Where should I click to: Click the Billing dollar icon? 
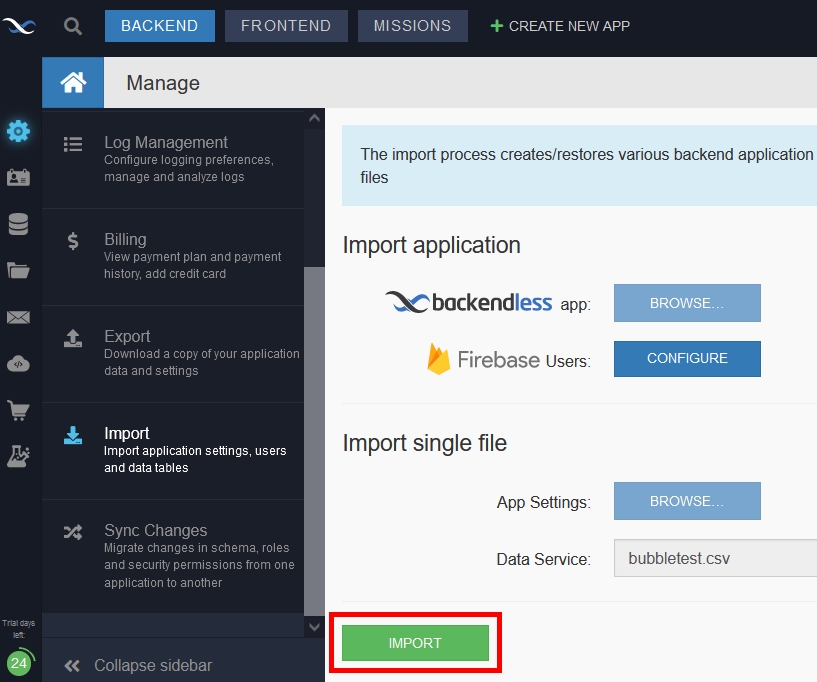(73, 241)
